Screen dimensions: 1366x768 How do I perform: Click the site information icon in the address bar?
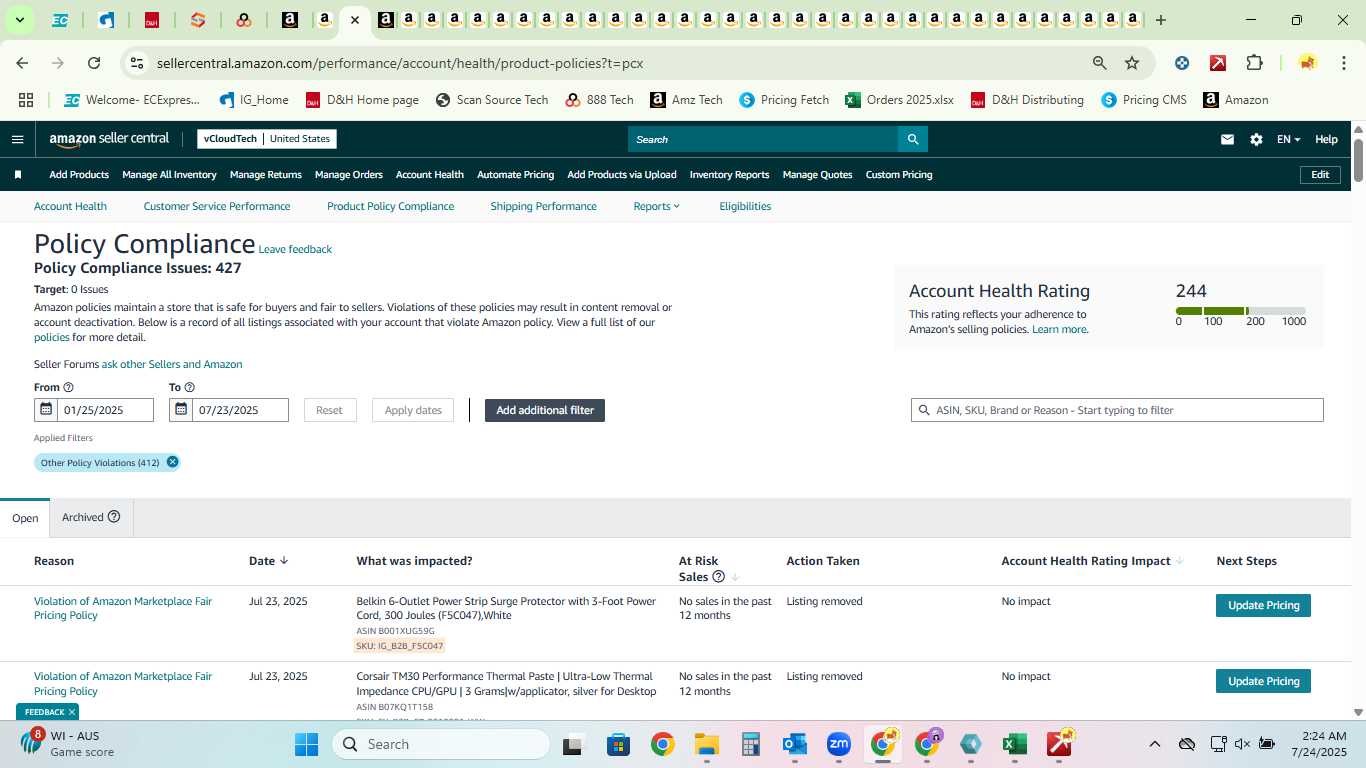137,63
